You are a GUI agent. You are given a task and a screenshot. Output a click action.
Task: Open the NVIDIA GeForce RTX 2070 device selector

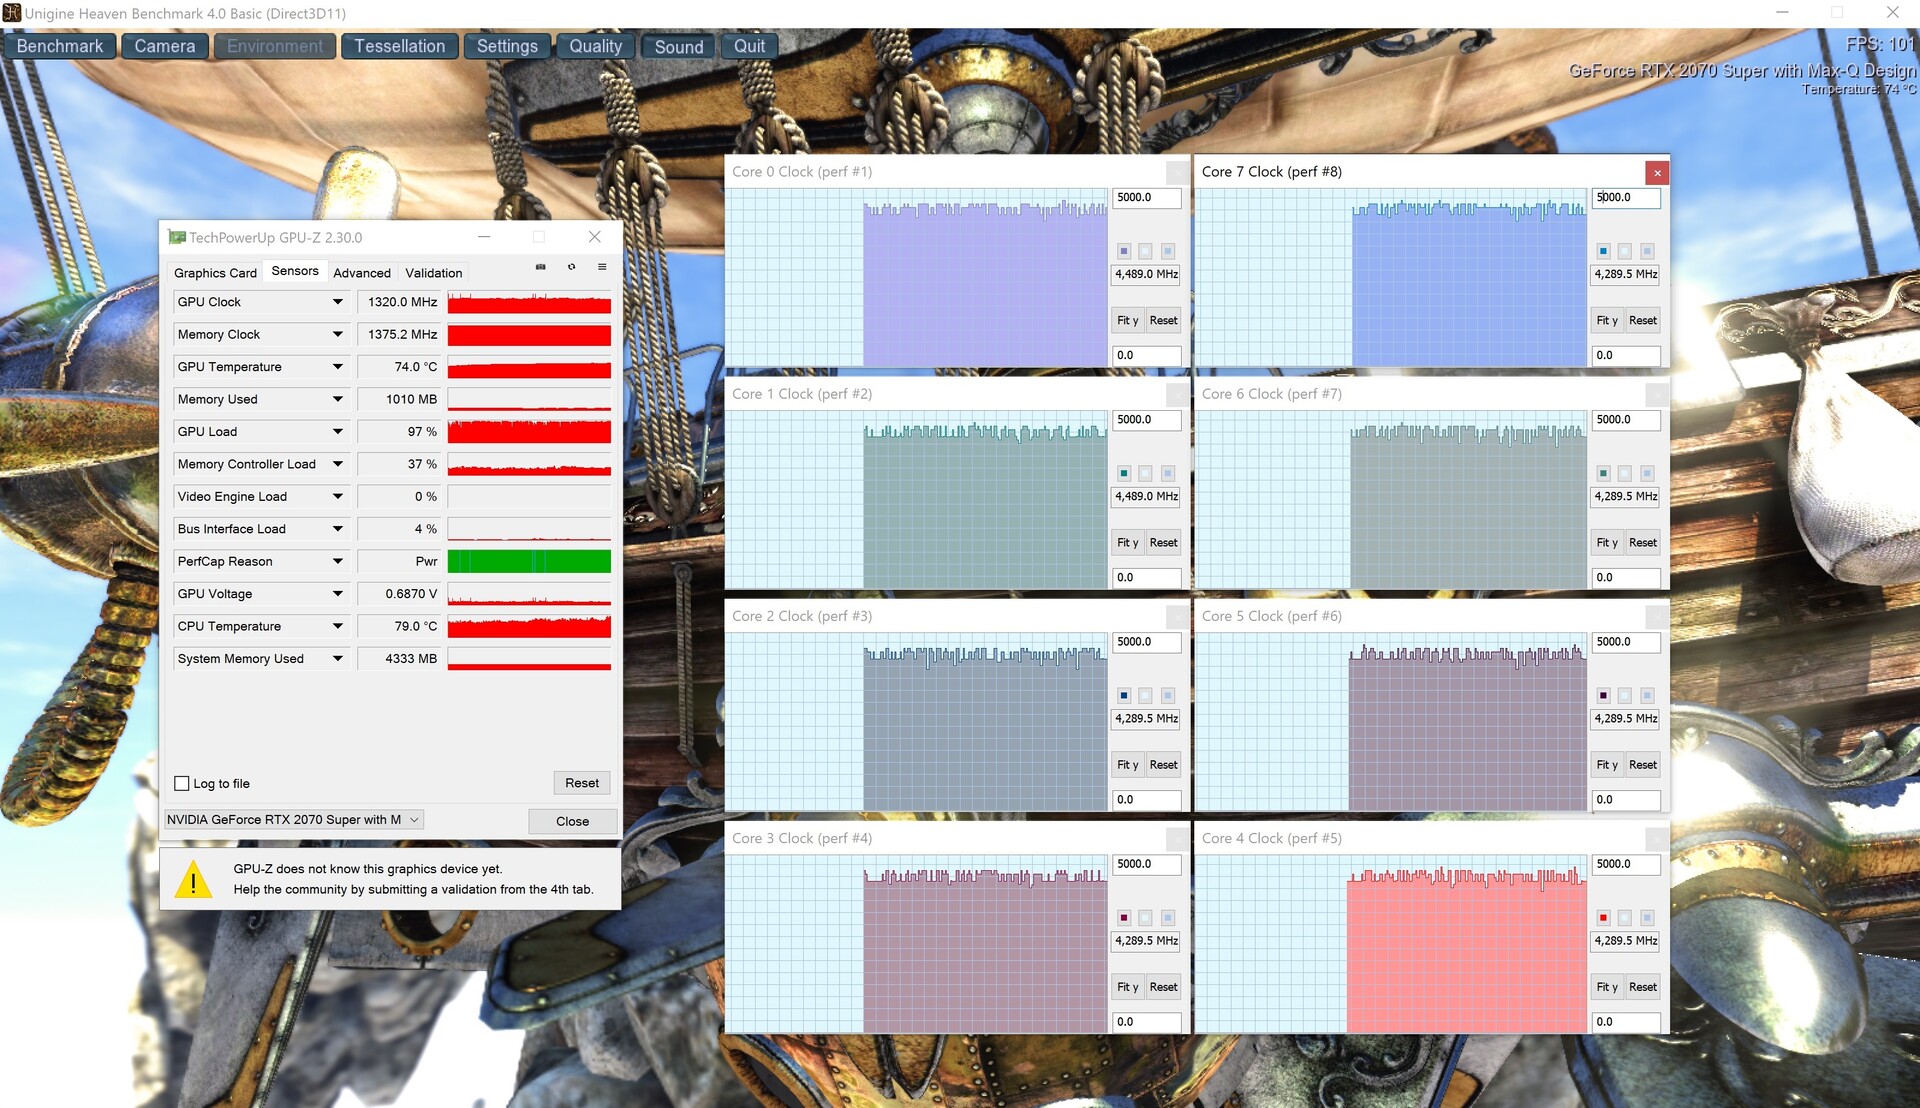pos(294,819)
